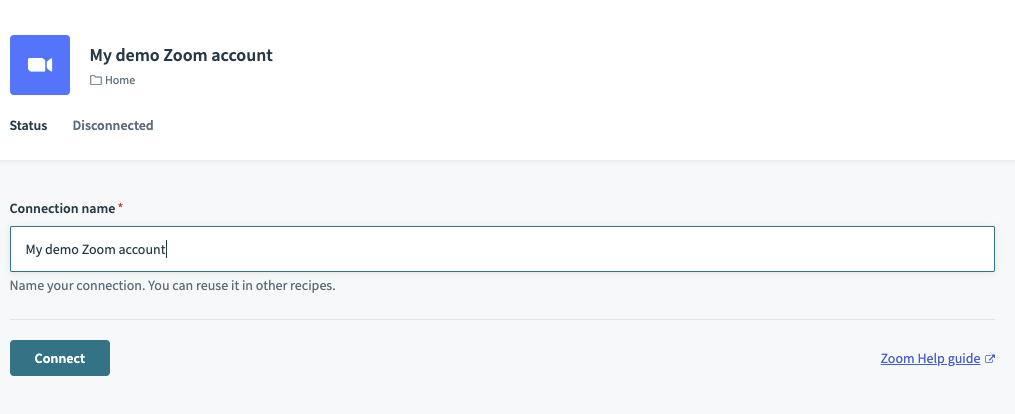Image resolution: width=1015 pixels, height=414 pixels.
Task: Click the folder icon beside Home
Action: (96, 80)
